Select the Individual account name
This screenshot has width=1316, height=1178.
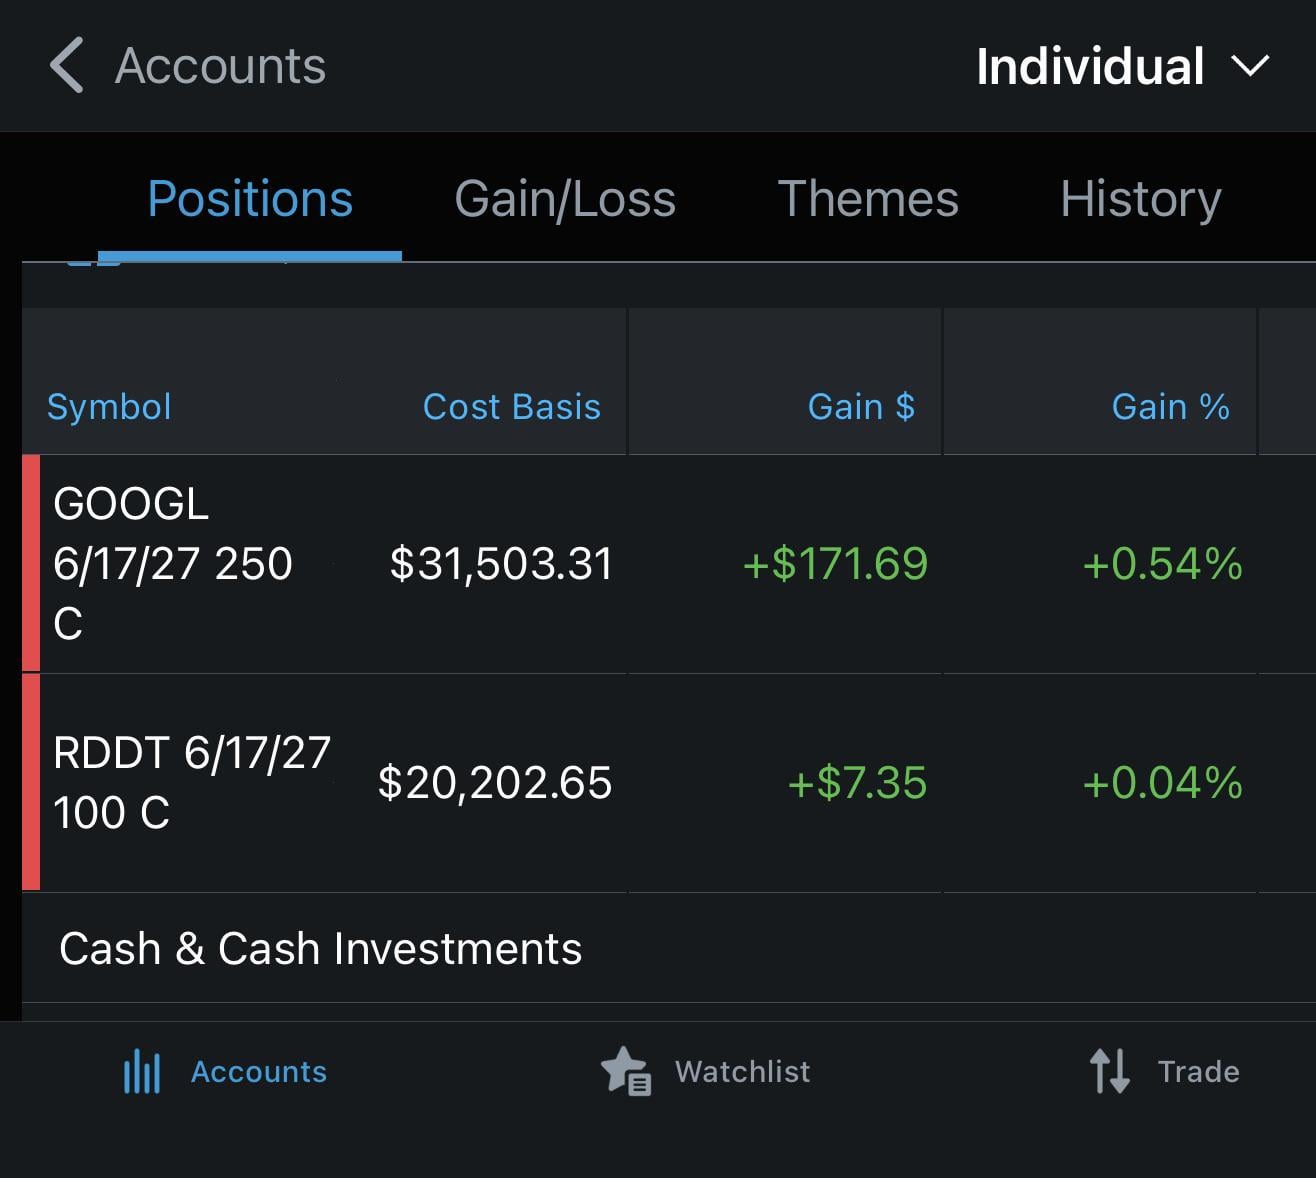coord(1089,67)
